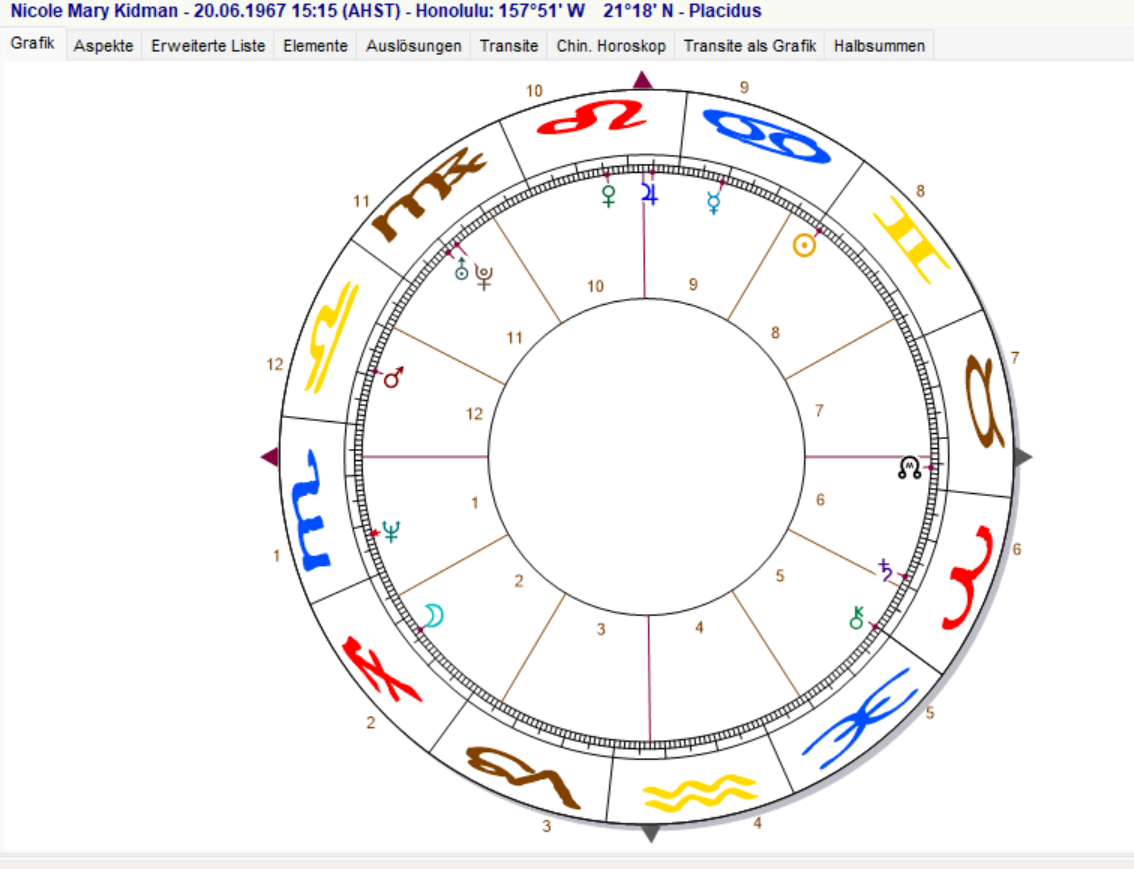Open the Erweiterte Liste tab
This screenshot has height=869, width=1134.
pyautogui.click(x=208, y=46)
